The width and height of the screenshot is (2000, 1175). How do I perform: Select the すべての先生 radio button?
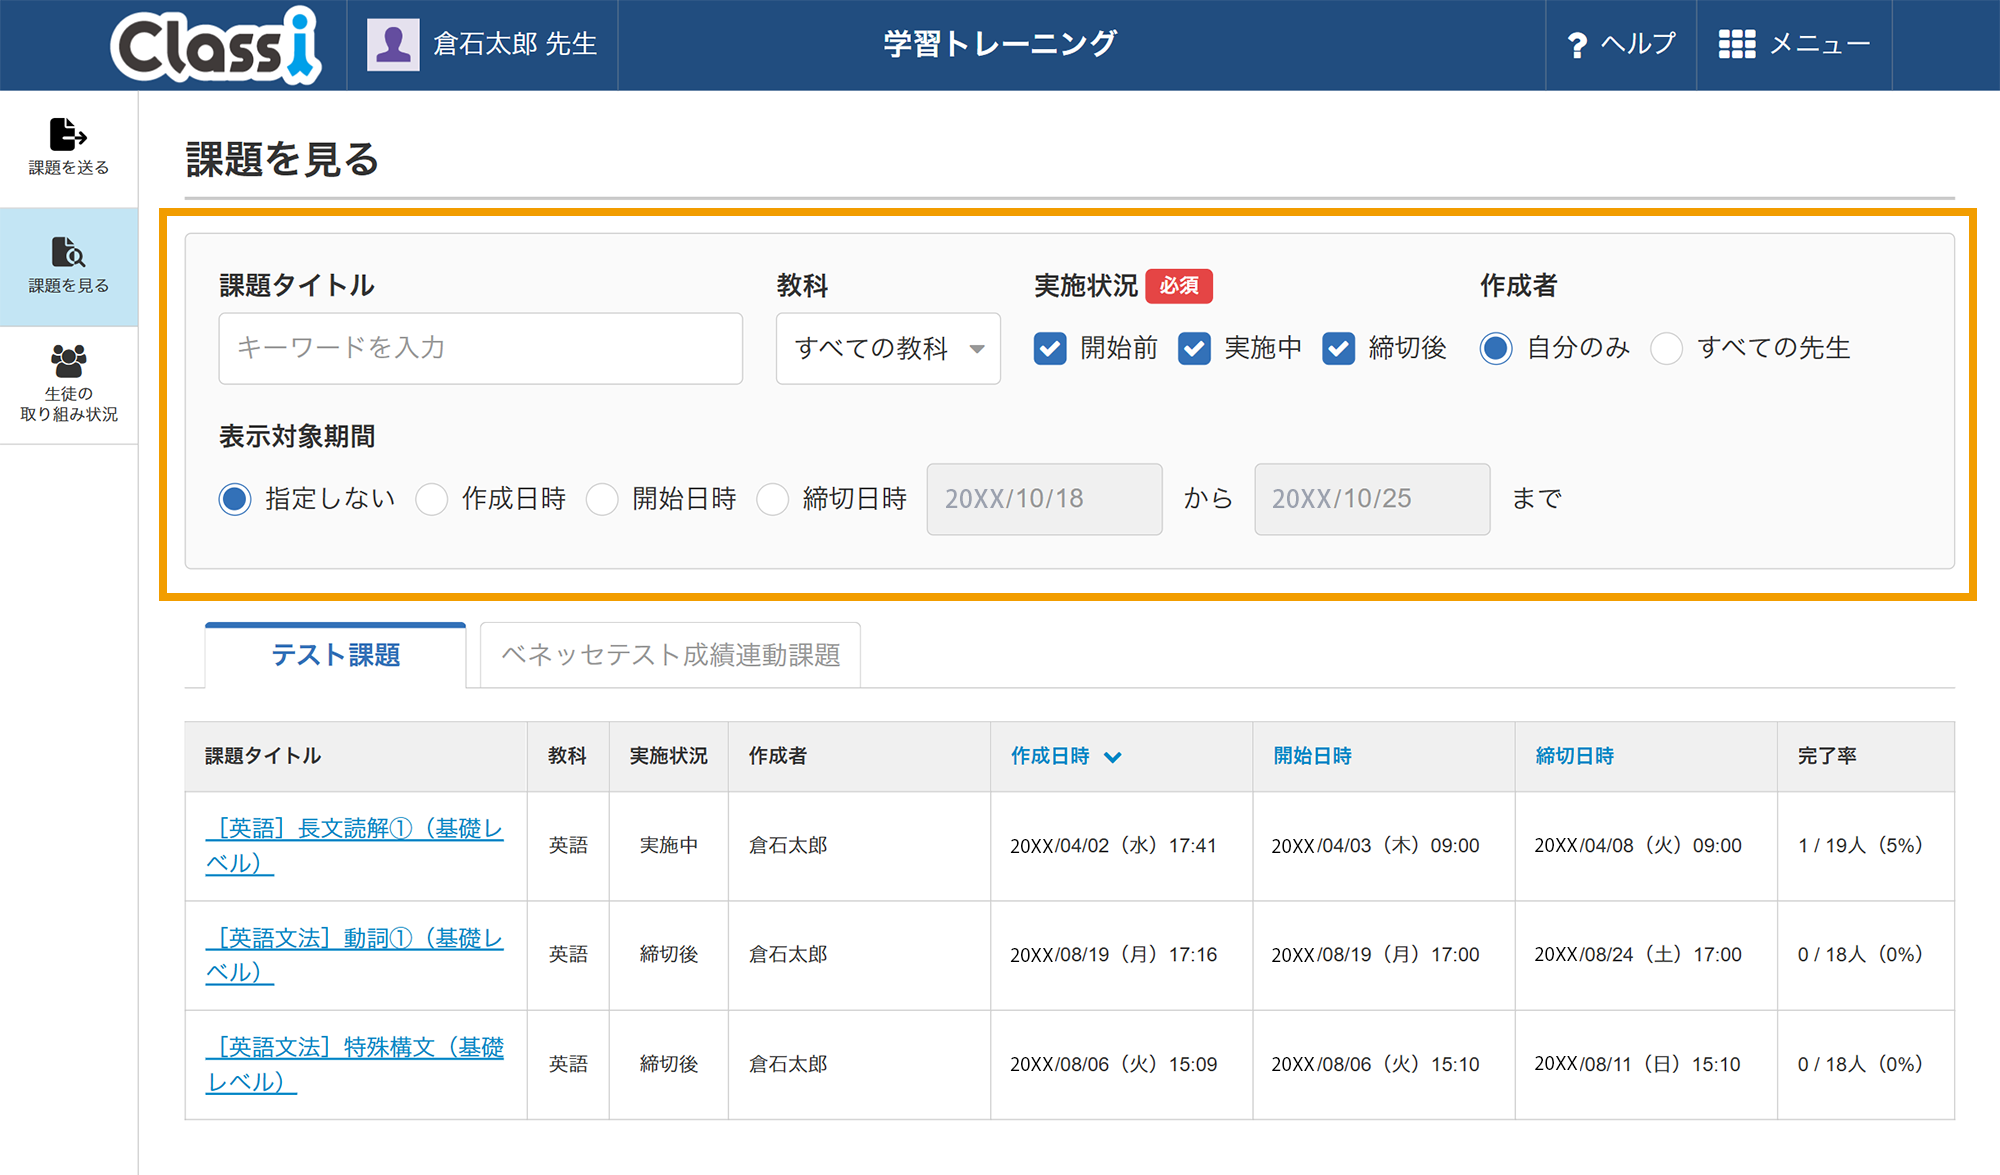1666,348
